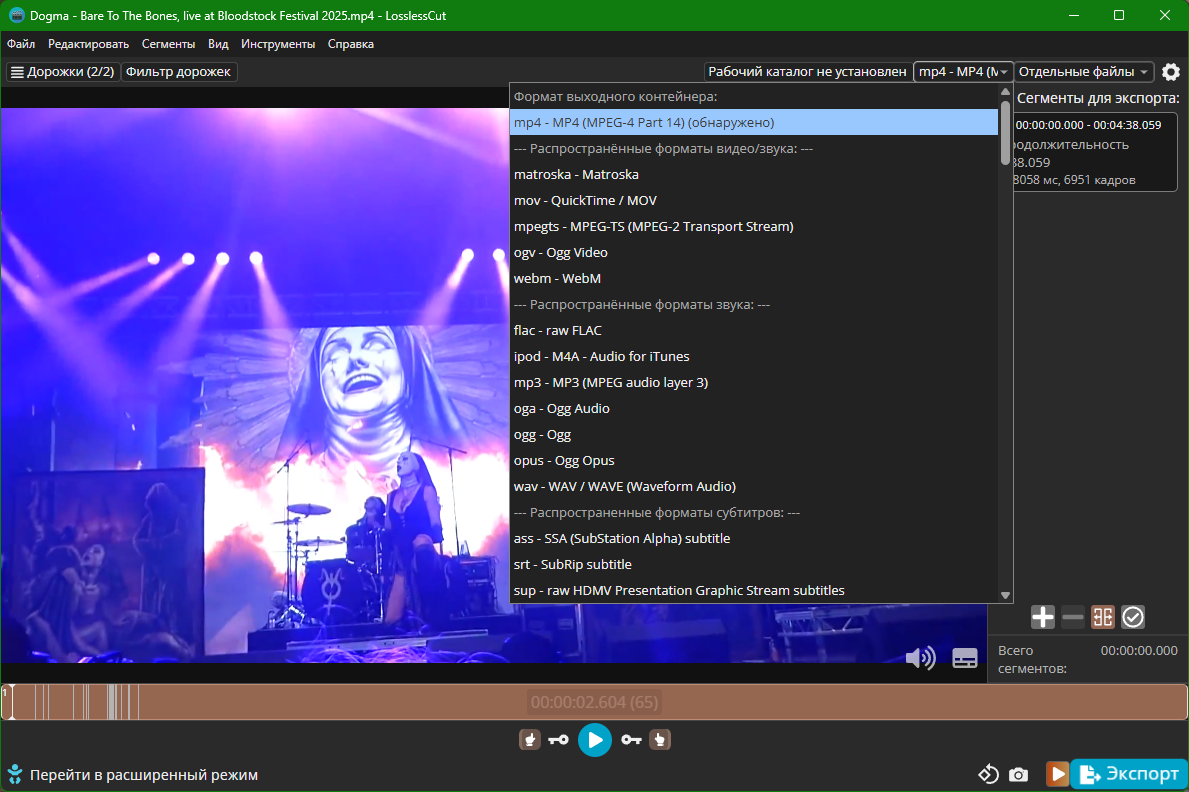This screenshot has height=792, width=1189.
Task: Open the Вид menu
Action: (x=218, y=44)
